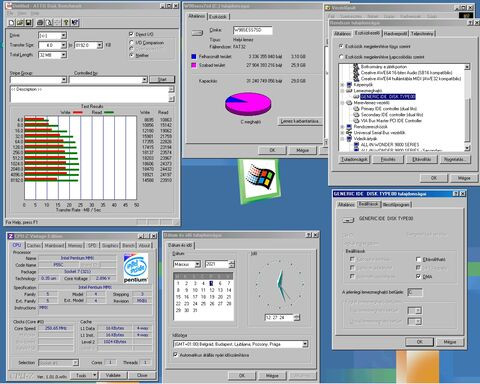
Task: Open the Illesztőprogram tab in disk dialog
Action: tap(396, 205)
